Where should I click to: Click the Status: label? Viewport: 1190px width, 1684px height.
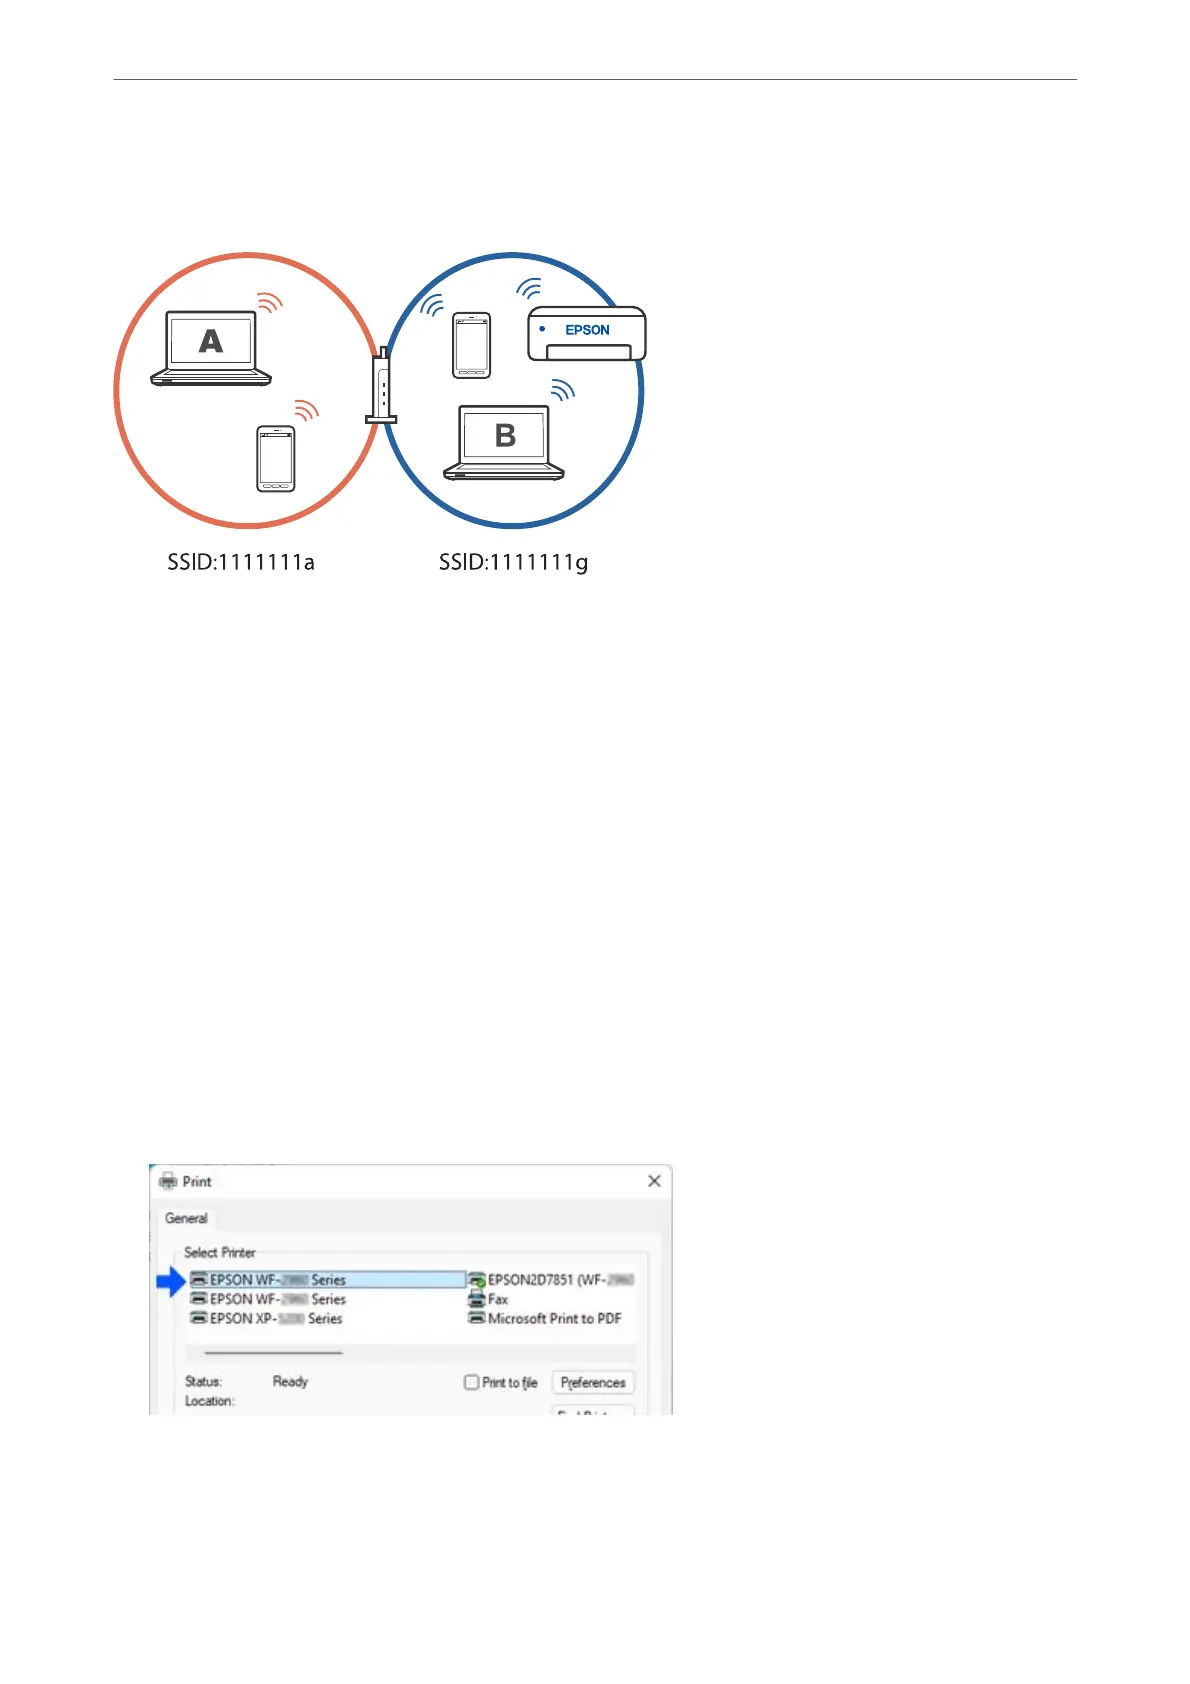click(x=203, y=1381)
